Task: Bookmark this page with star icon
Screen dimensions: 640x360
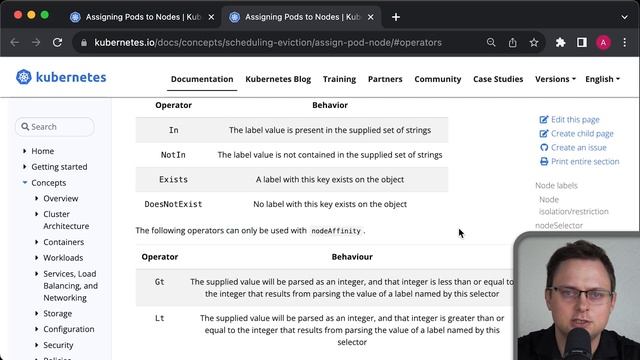Action: (x=534, y=42)
